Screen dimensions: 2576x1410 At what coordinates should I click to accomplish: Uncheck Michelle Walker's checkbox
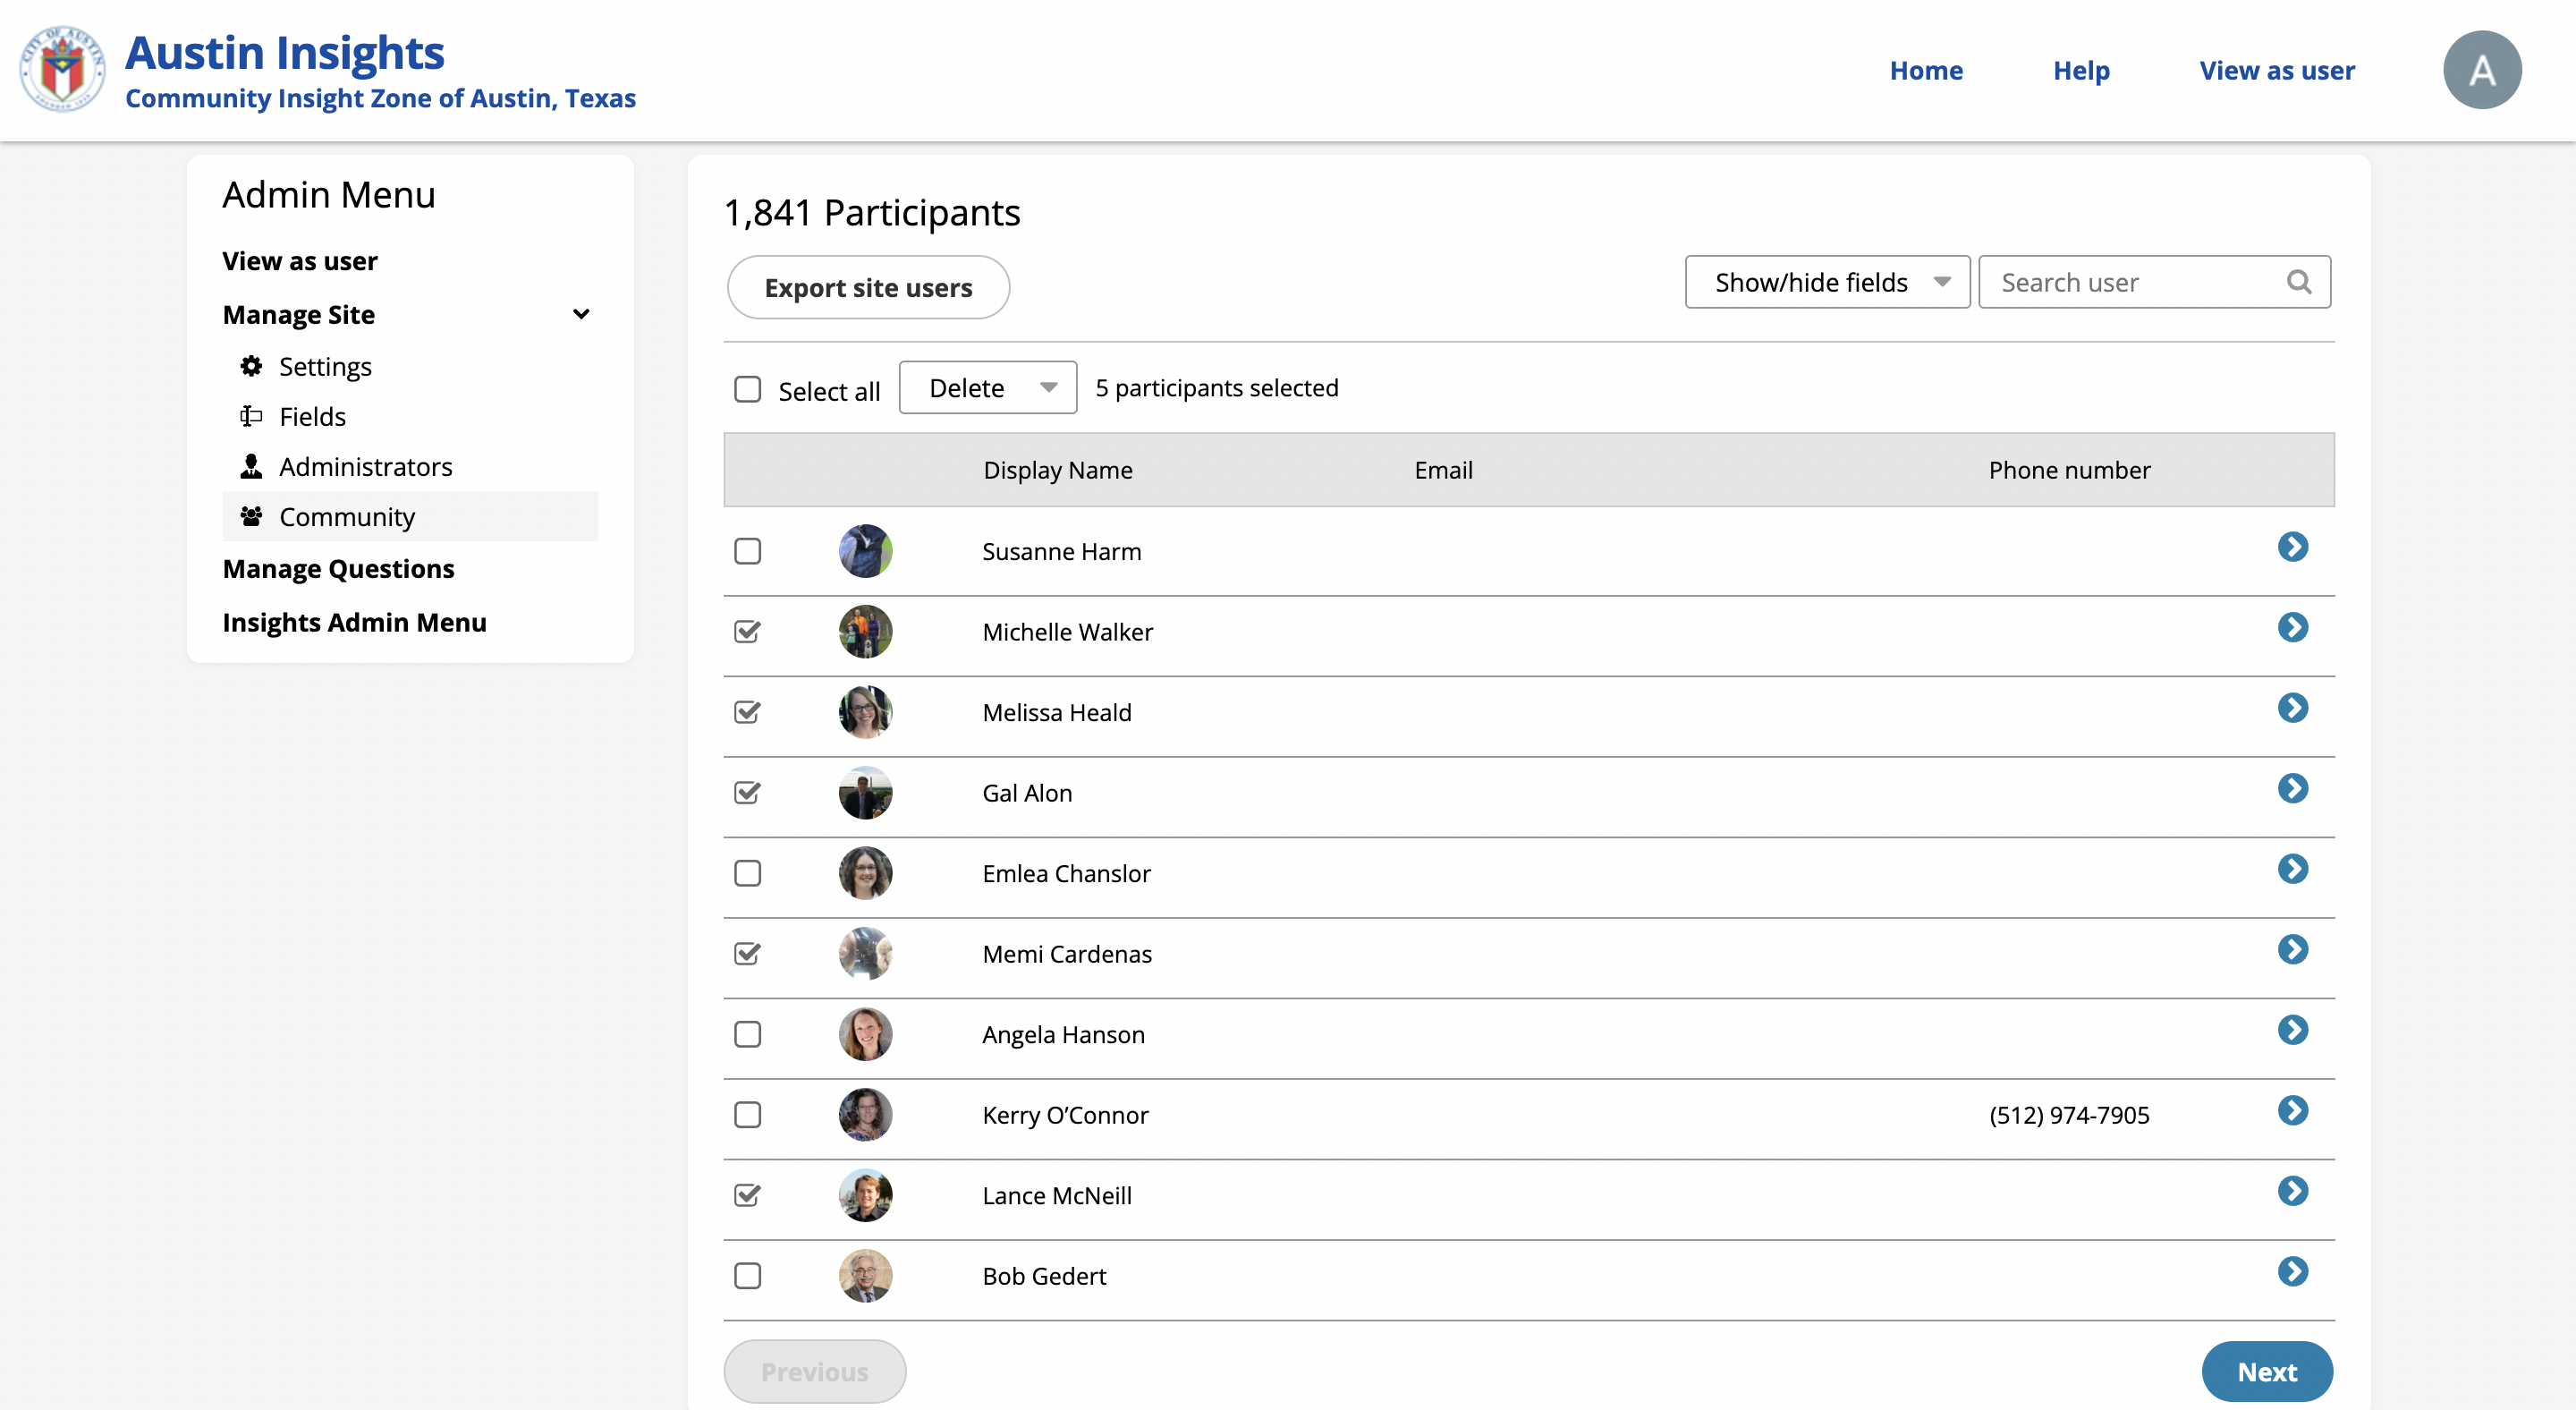tap(747, 632)
